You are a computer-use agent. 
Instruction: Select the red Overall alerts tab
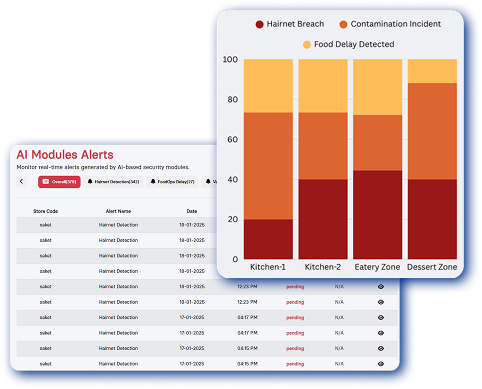59,182
